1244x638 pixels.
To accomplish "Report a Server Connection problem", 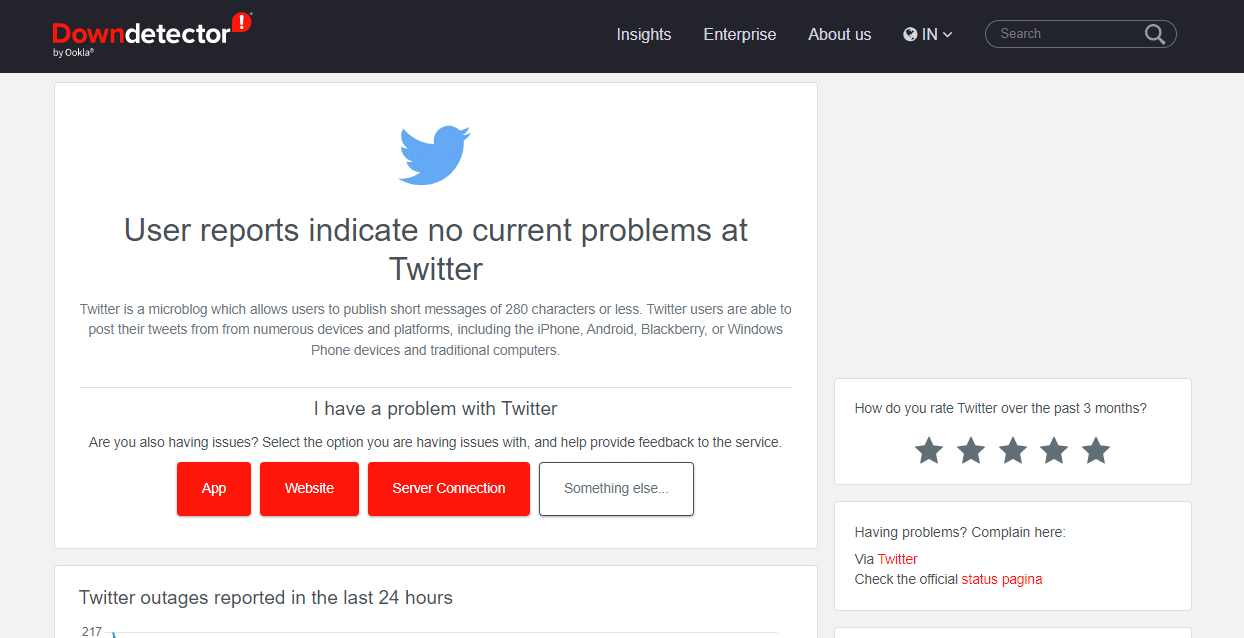I will click(449, 489).
